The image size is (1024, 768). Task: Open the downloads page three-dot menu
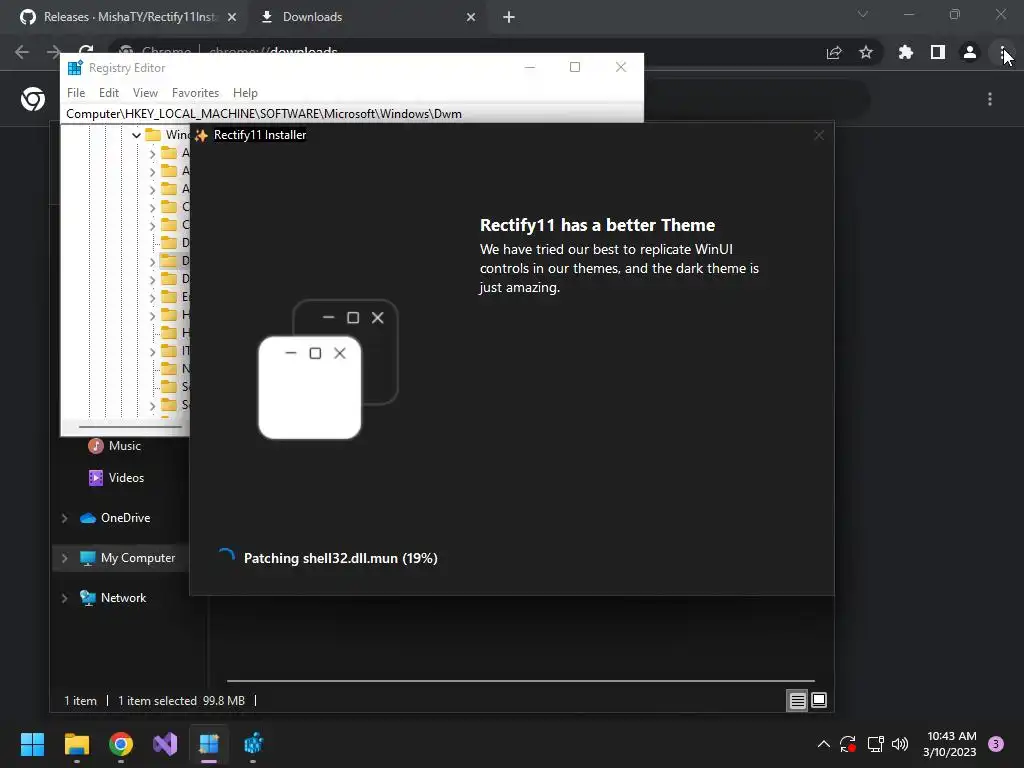(x=990, y=99)
